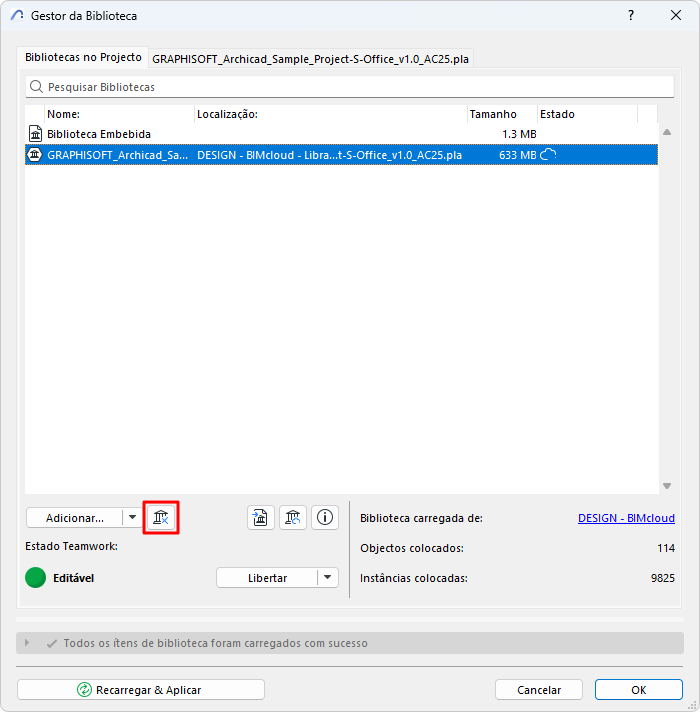Confirm with the OK button

(639, 690)
